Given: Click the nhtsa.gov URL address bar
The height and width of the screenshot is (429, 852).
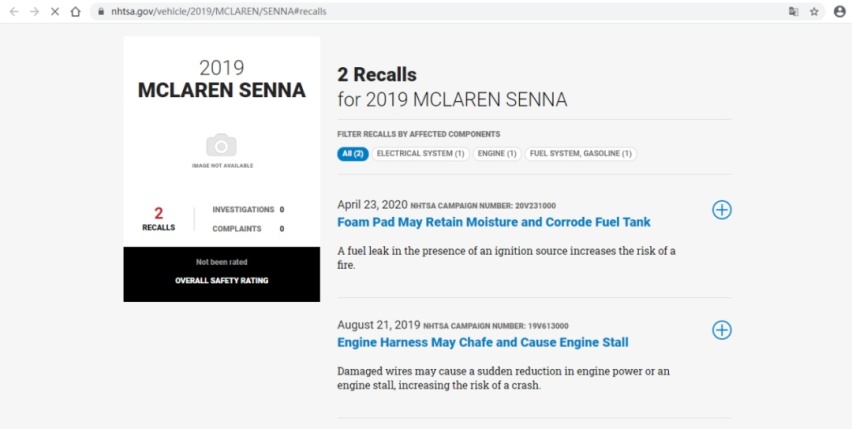Looking at the screenshot, I should pyautogui.click(x=435, y=11).
